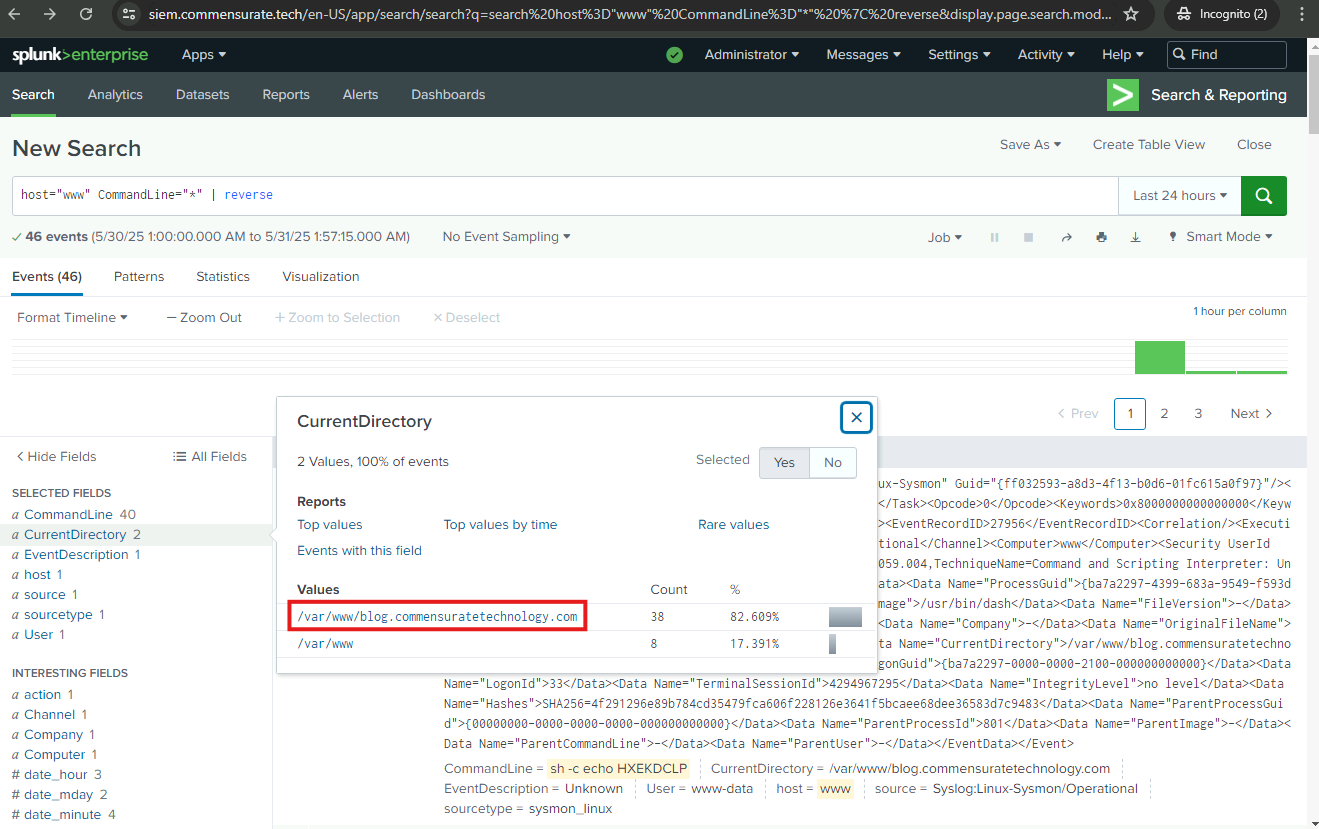This screenshot has height=829, width=1319.
Task: Open the Top values by time report
Action: pos(500,524)
